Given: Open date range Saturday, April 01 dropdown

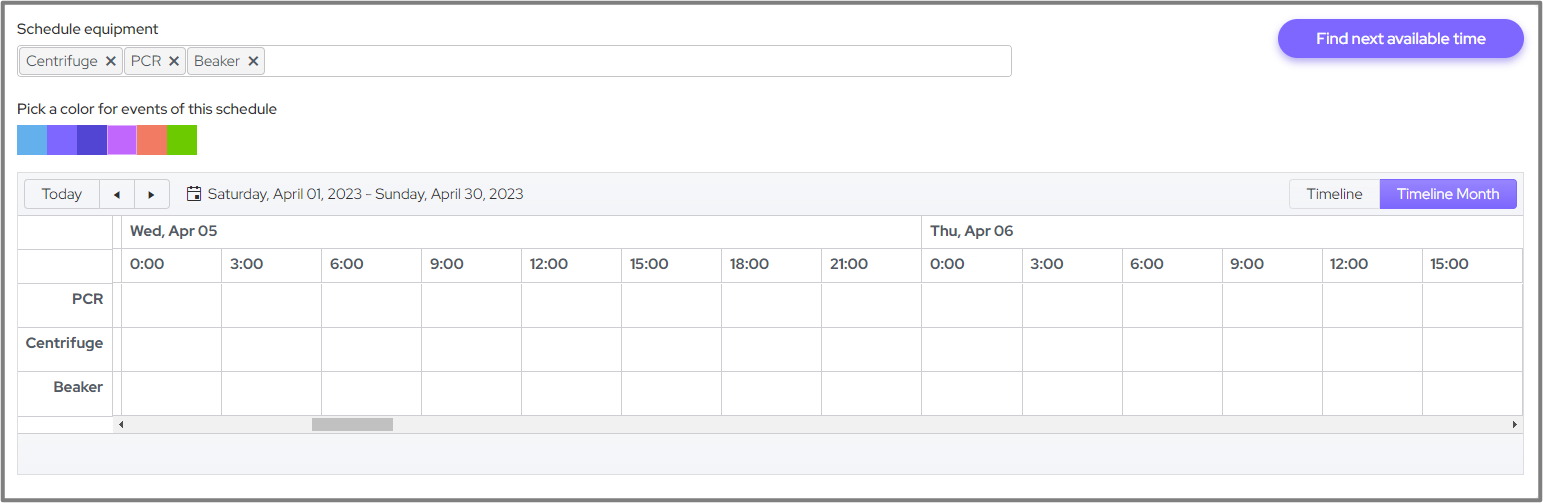Looking at the screenshot, I should [x=365, y=194].
